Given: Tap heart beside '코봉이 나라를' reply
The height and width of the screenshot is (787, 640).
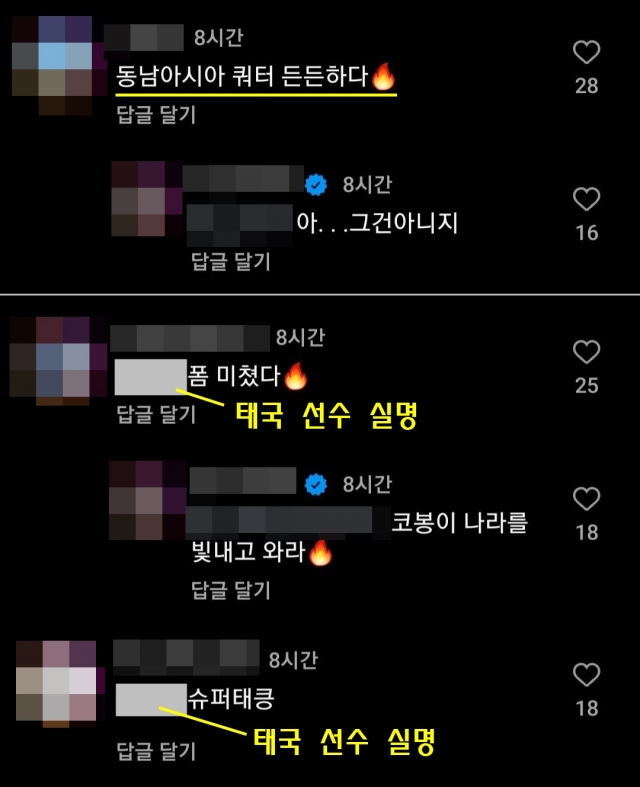Looking at the screenshot, I should coord(586,499).
